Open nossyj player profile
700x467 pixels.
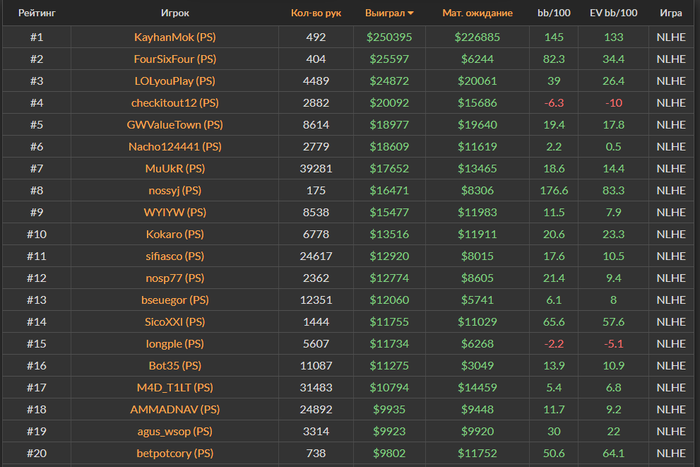[x=164, y=190]
